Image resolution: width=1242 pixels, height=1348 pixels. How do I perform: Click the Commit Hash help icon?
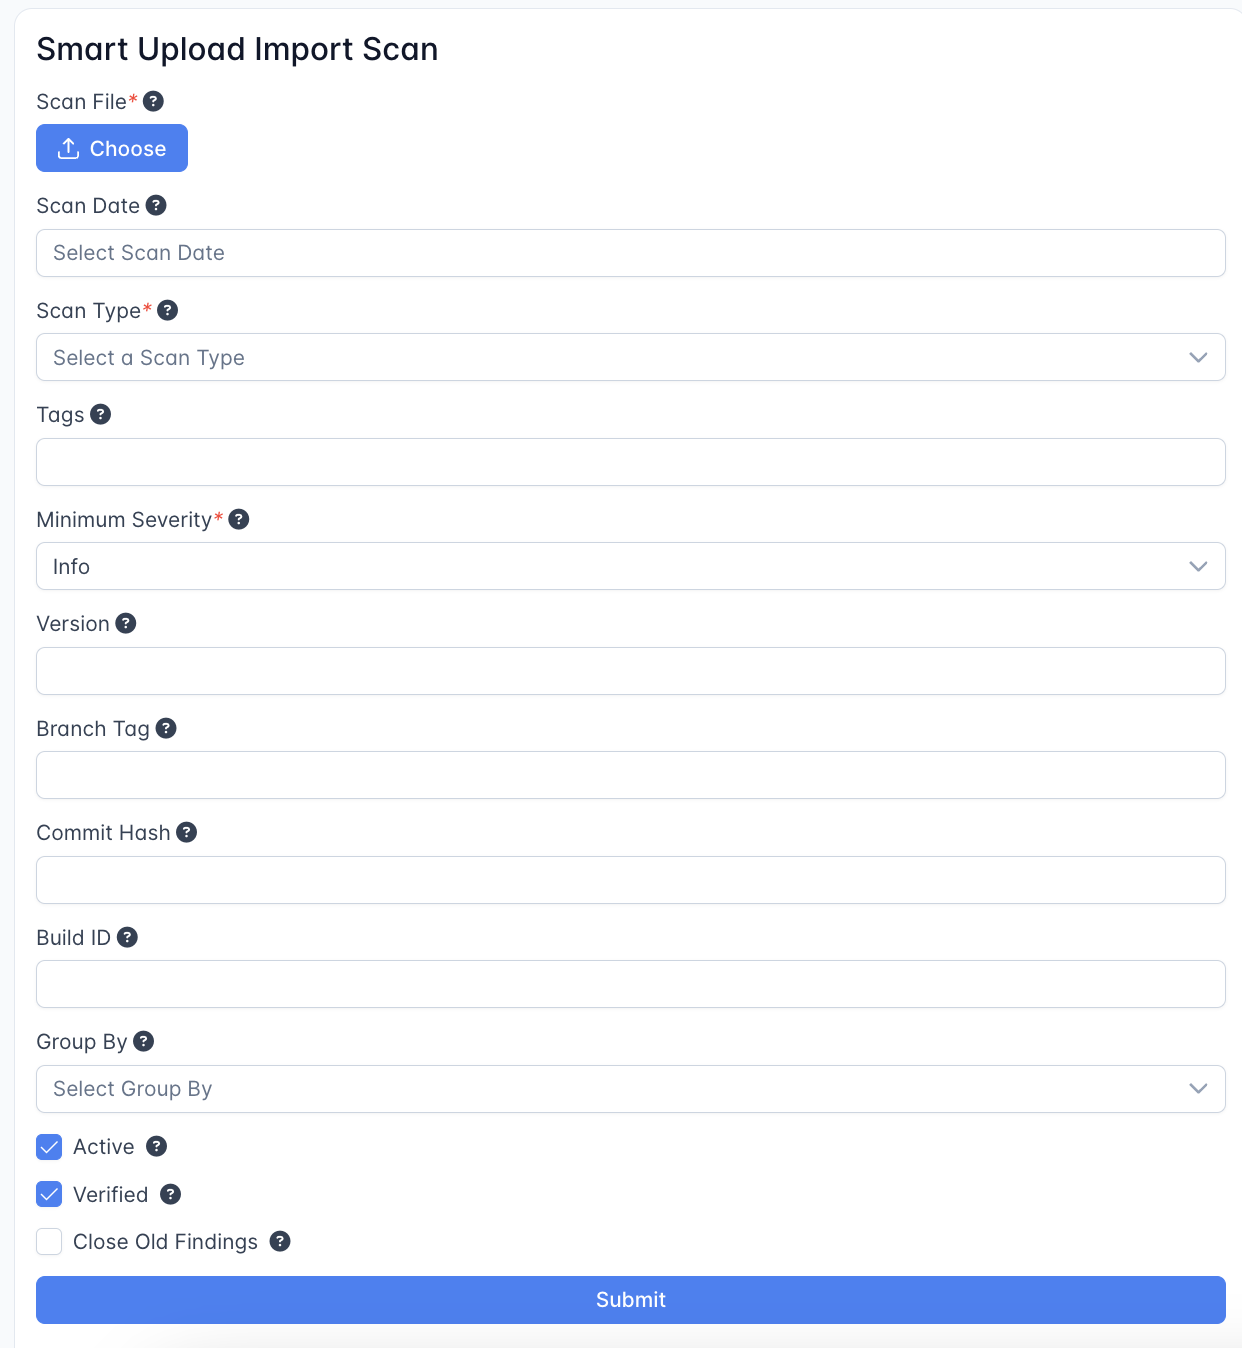tap(187, 832)
